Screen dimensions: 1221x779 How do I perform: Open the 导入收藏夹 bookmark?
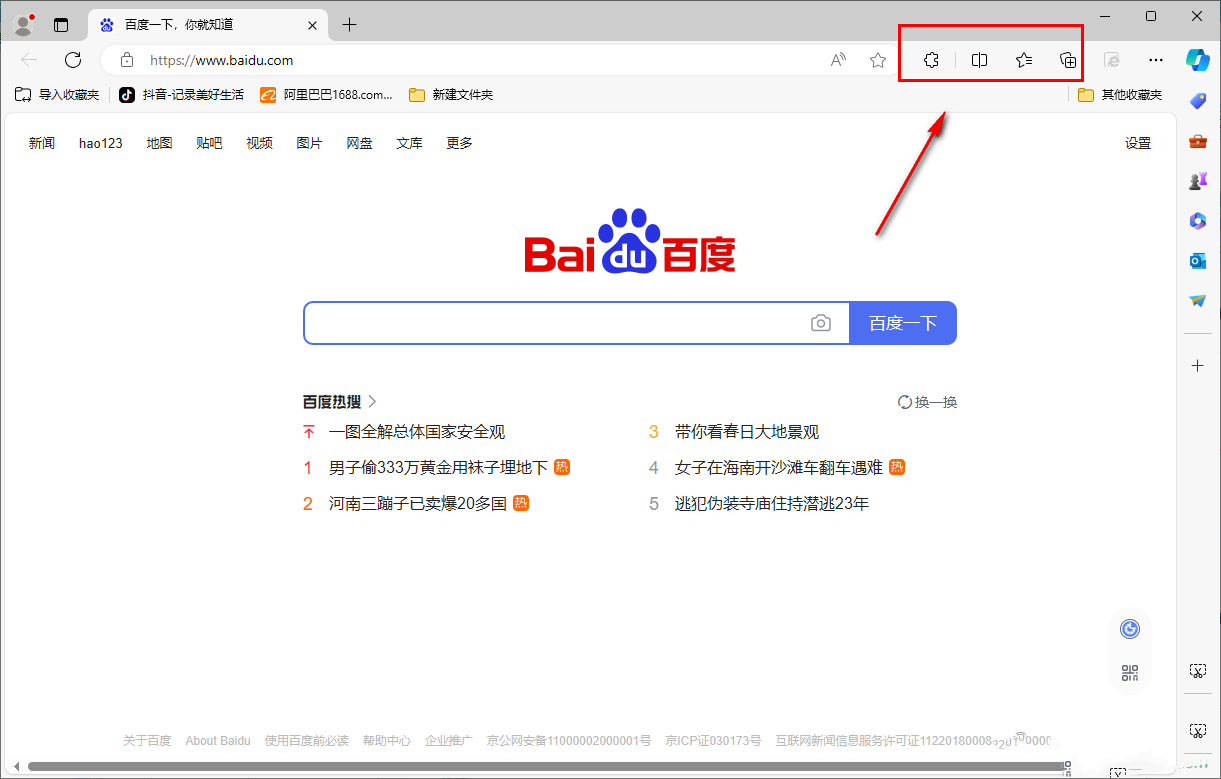pyautogui.click(x=57, y=95)
